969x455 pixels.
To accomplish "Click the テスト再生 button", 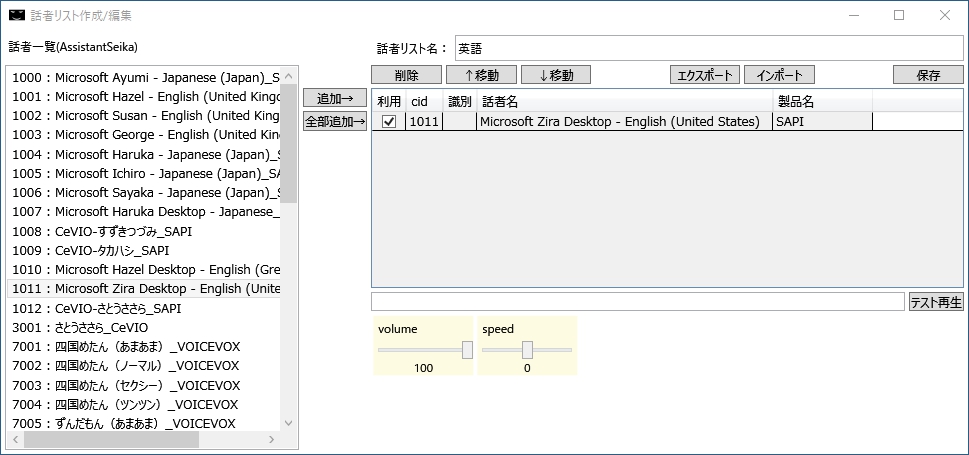I will pyautogui.click(x=936, y=302).
